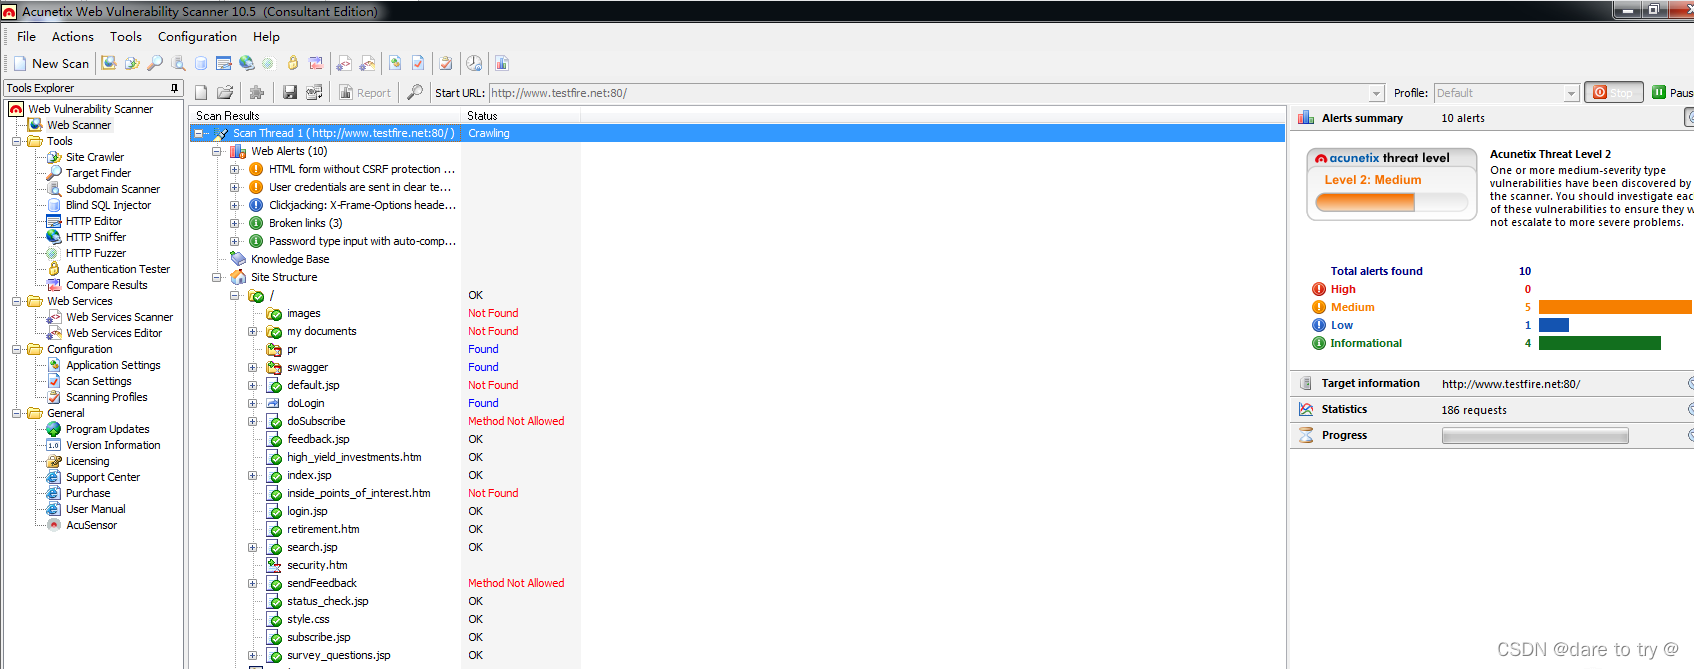Select Subdomain Scanner in the tree

(x=113, y=189)
